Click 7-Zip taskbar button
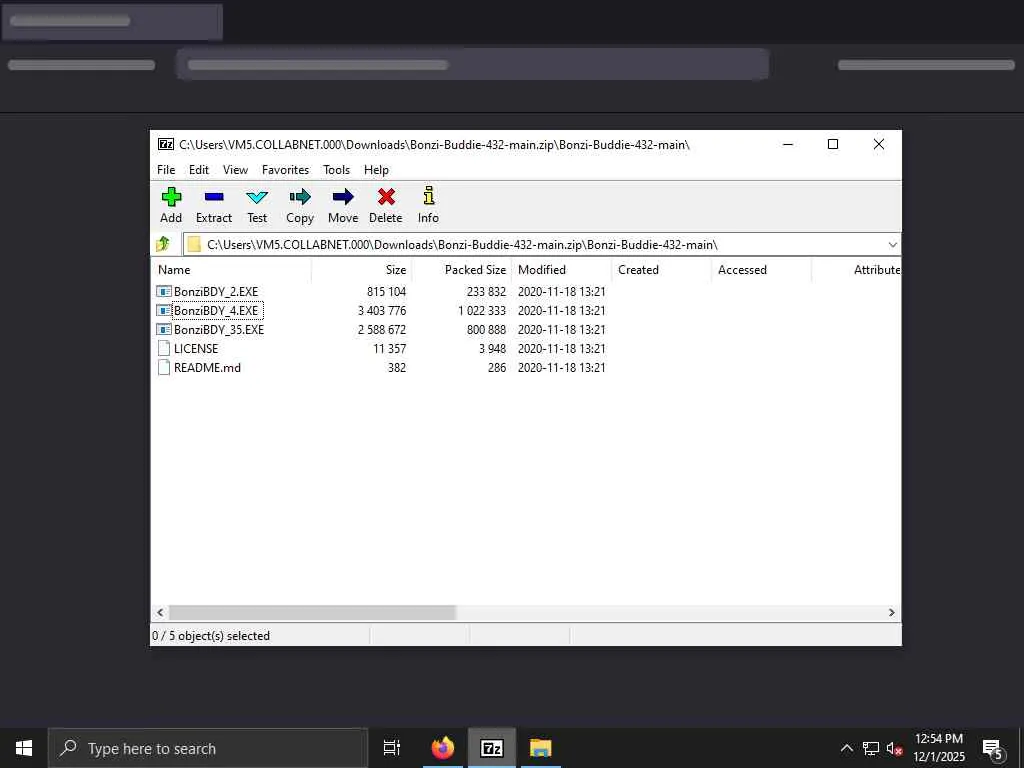This screenshot has height=768, width=1024. pyautogui.click(x=492, y=748)
